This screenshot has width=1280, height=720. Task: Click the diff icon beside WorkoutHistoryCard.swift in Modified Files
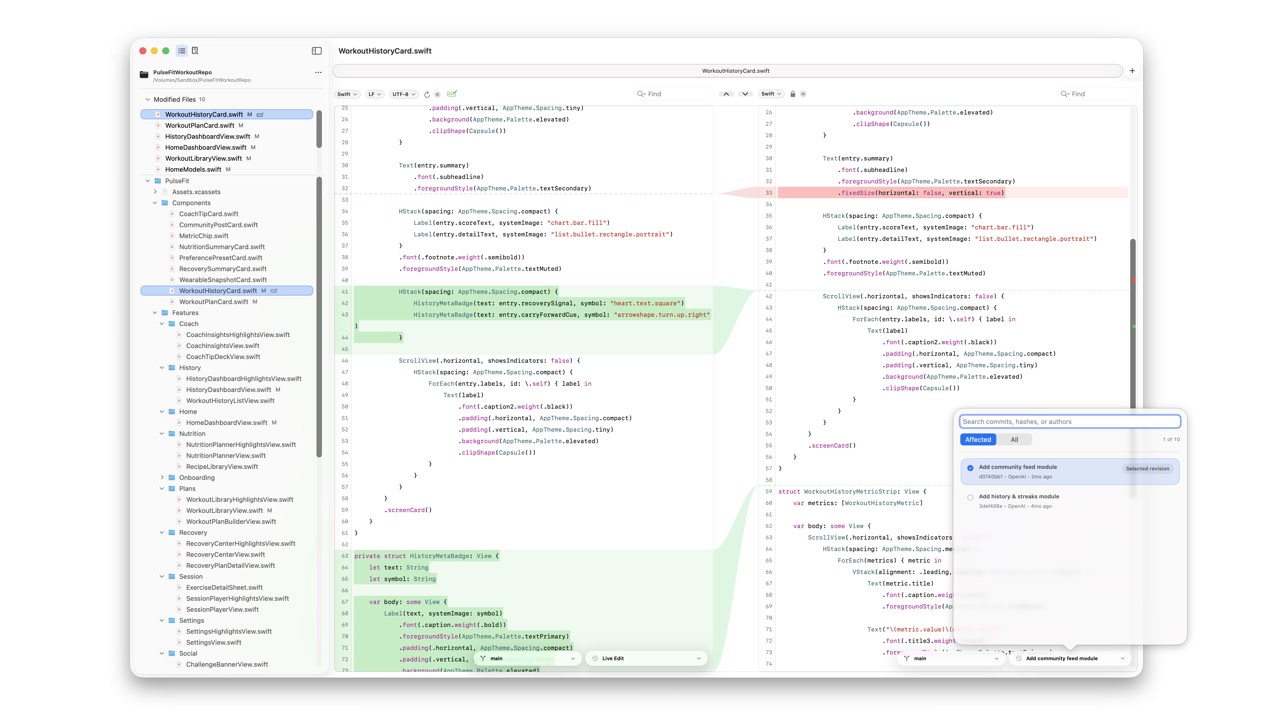[x=260, y=115]
